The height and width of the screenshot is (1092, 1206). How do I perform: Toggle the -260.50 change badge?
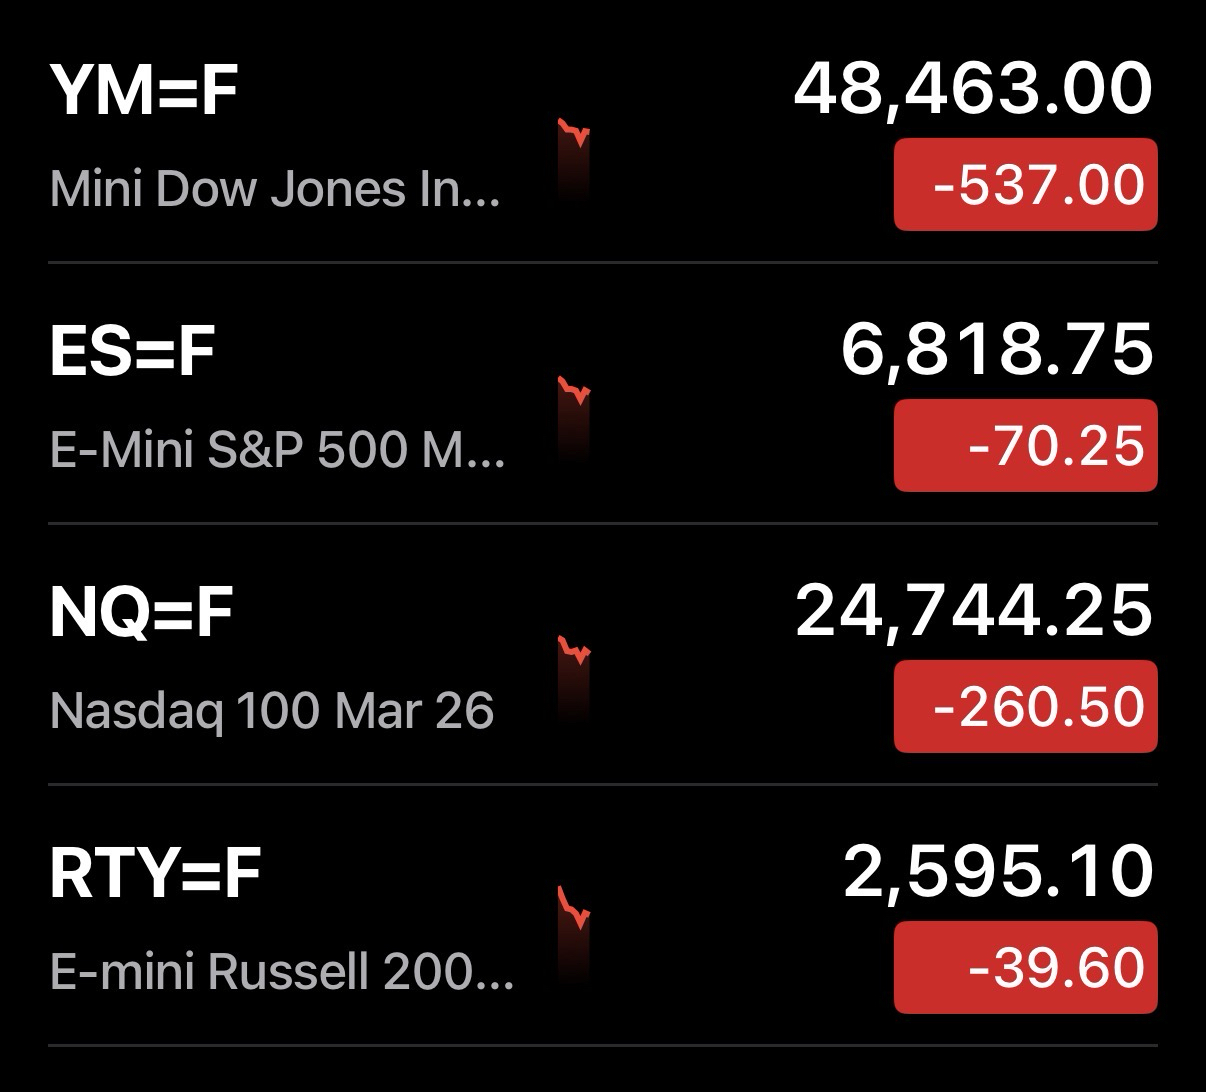click(1025, 707)
